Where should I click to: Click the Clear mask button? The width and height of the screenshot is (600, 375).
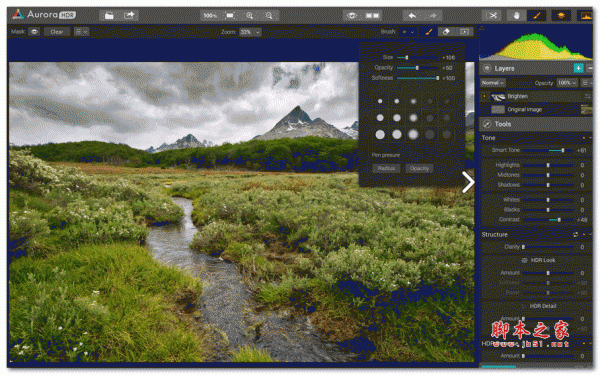(x=57, y=32)
